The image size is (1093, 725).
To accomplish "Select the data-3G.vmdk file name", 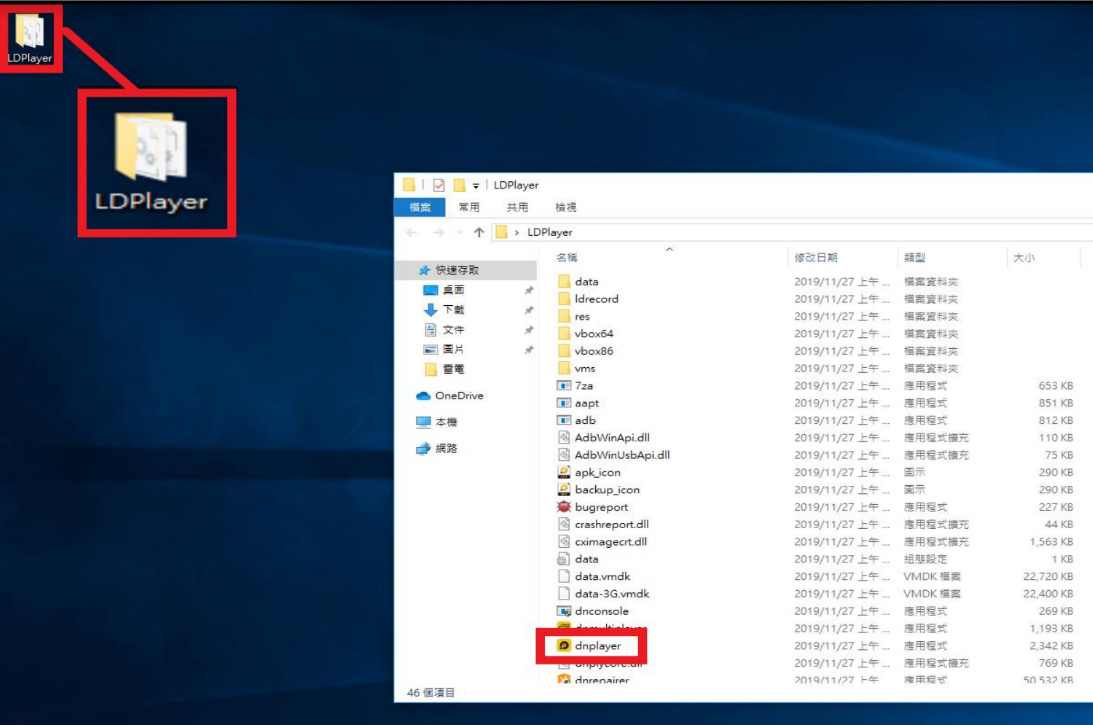I will tap(612, 594).
